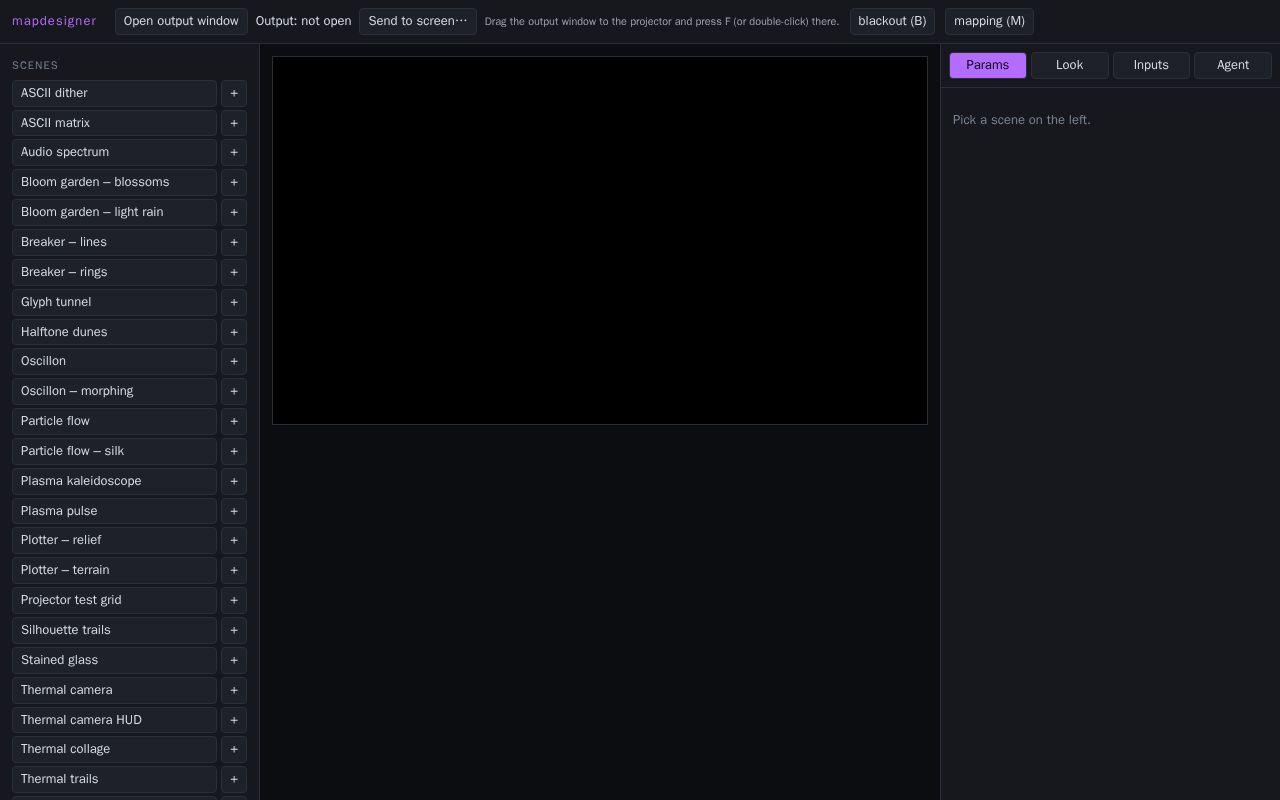This screenshot has height=800, width=1280.
Task: Select the Thermal trails scene
Action: coord(114,779)
